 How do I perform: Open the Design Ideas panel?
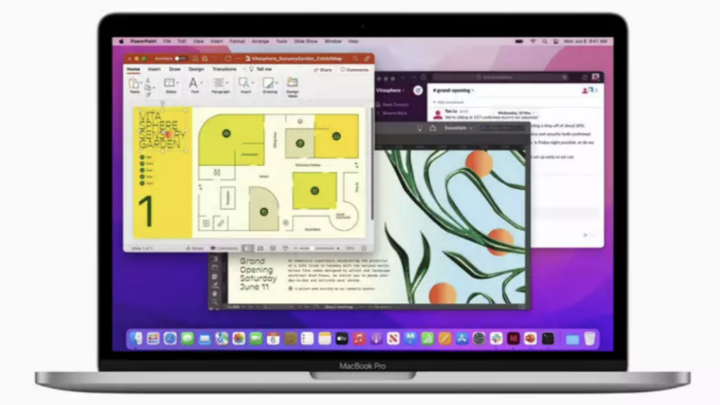[294, 86]
